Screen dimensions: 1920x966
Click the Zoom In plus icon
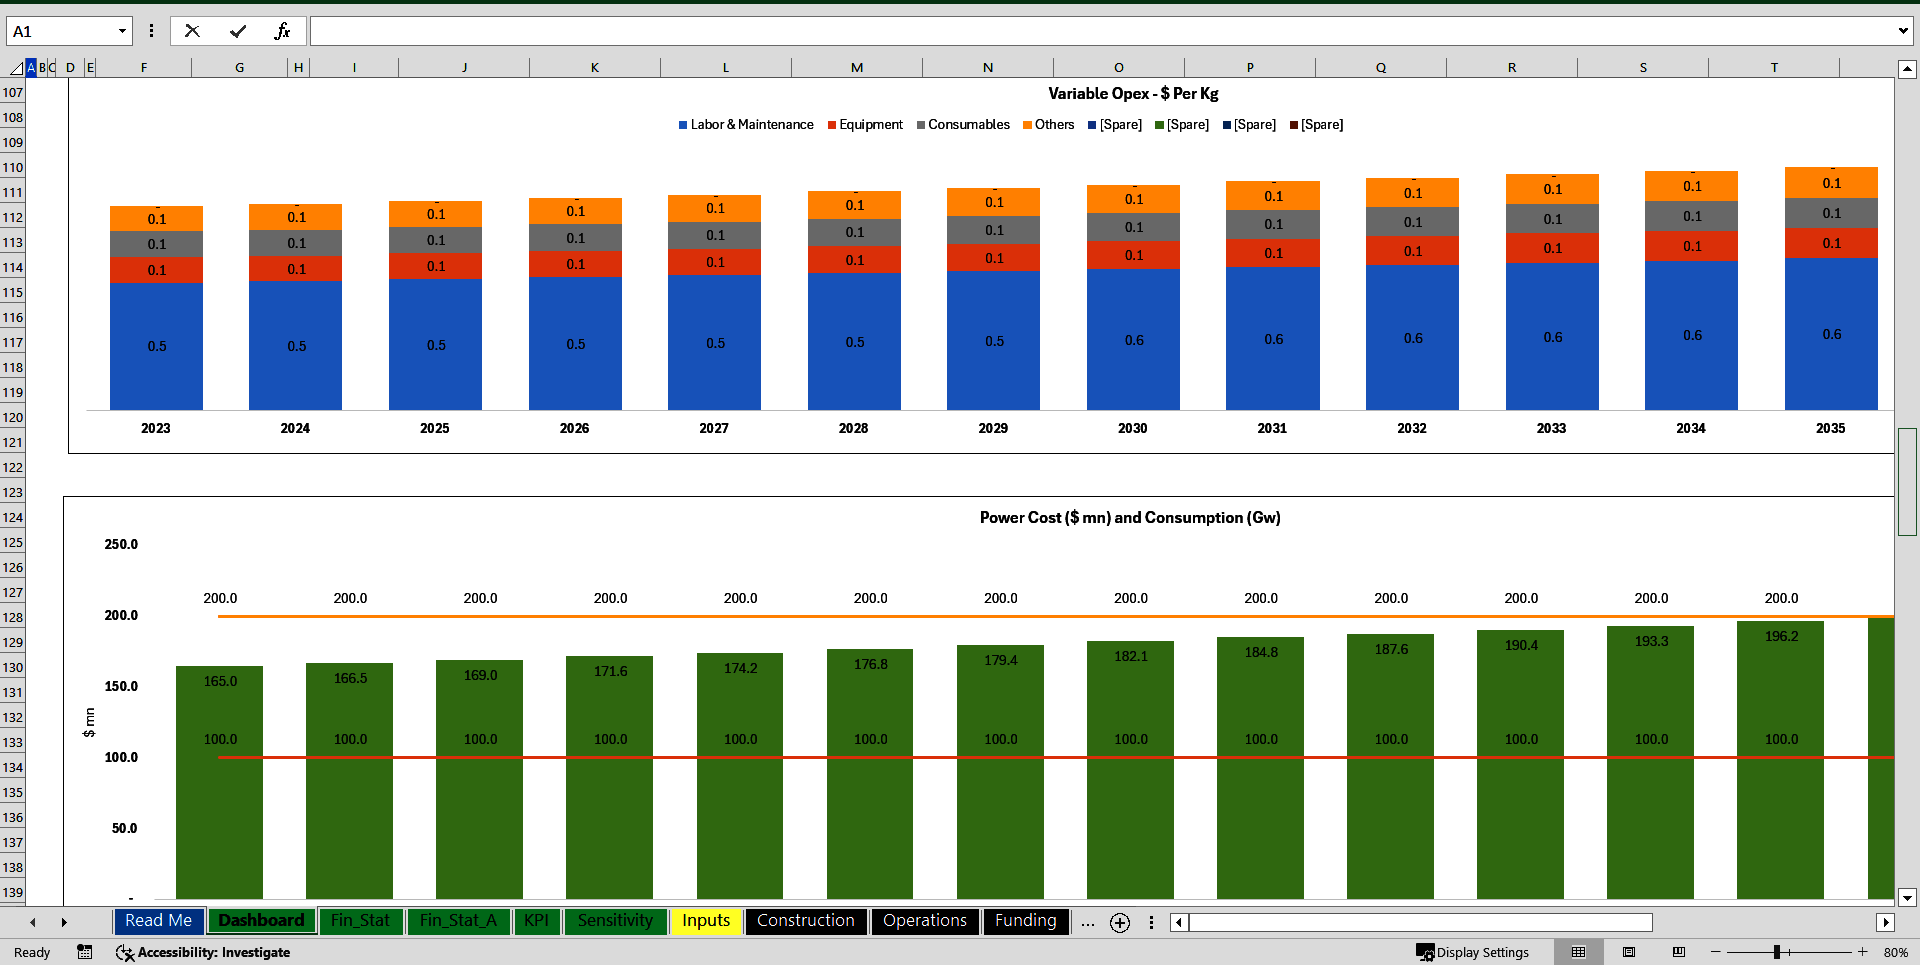(1863, 952)
